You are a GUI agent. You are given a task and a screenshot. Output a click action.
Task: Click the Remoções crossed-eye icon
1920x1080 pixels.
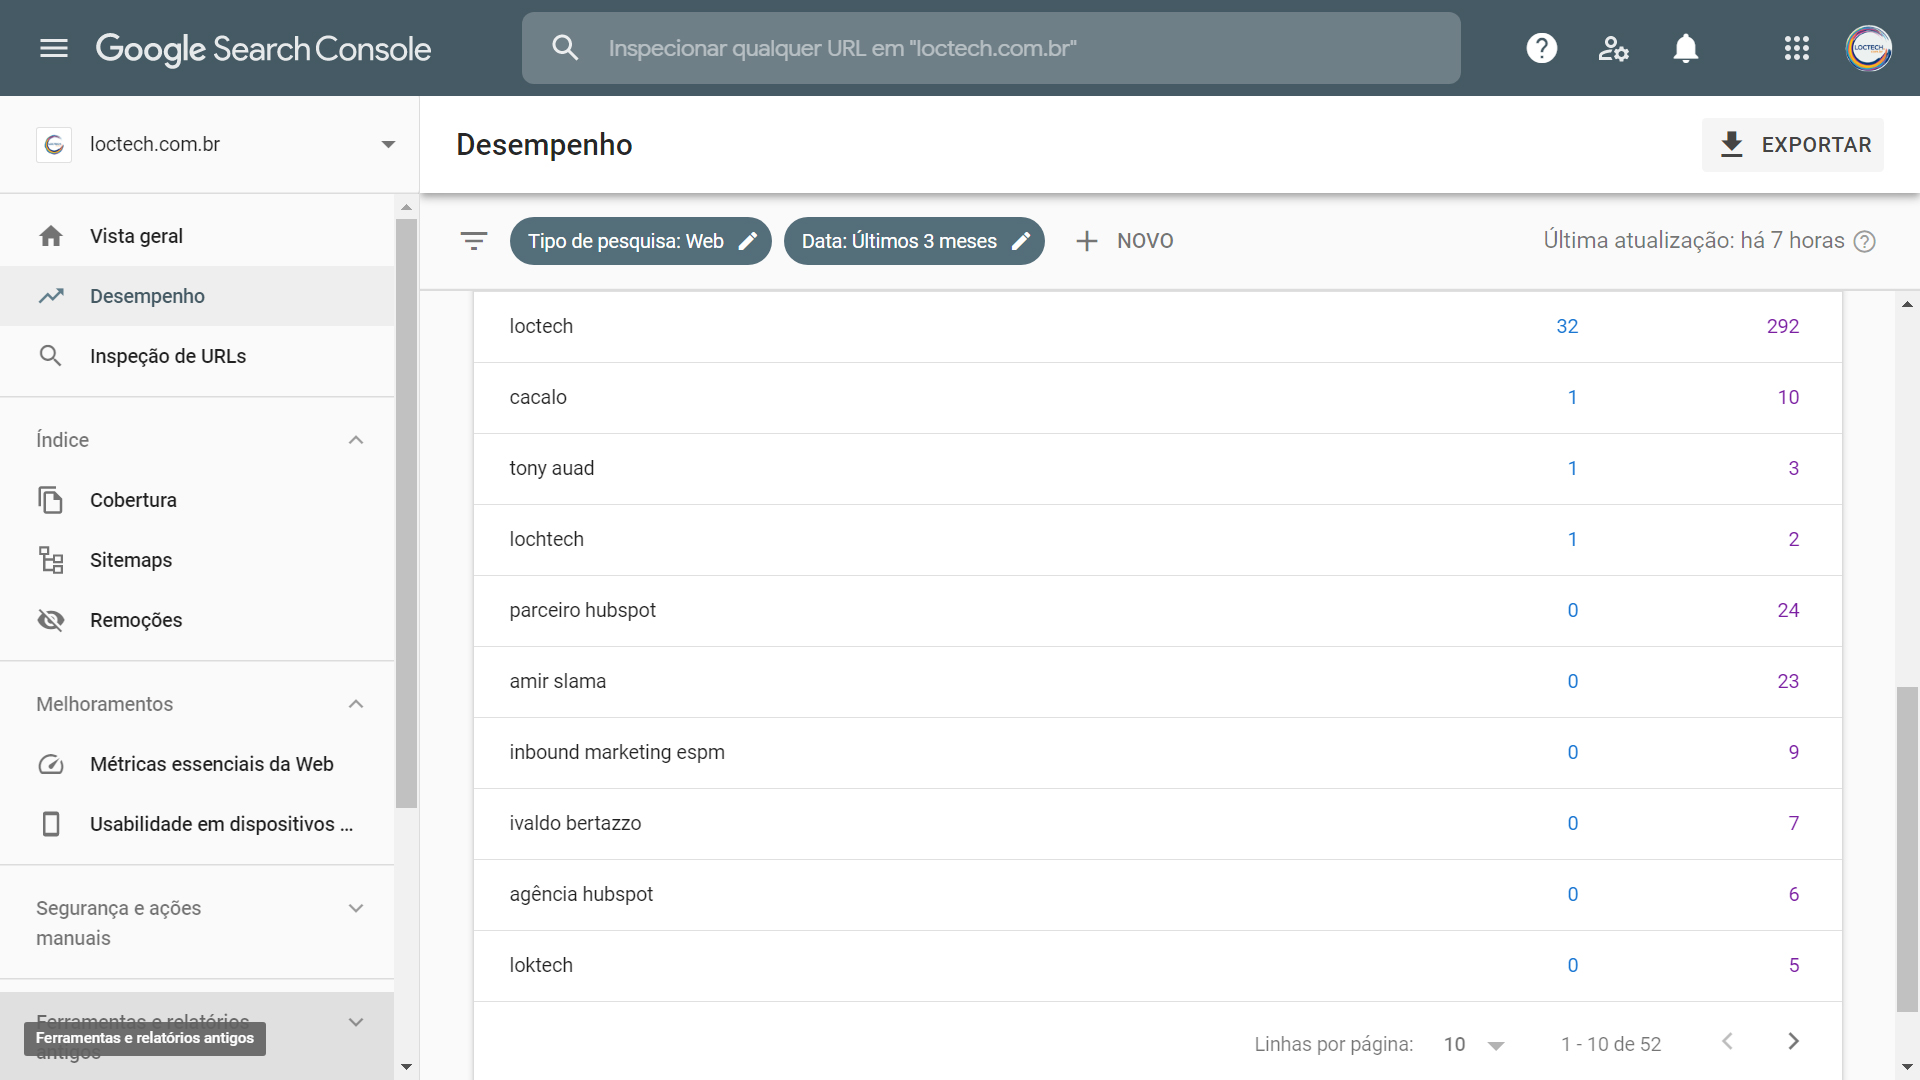51,620
